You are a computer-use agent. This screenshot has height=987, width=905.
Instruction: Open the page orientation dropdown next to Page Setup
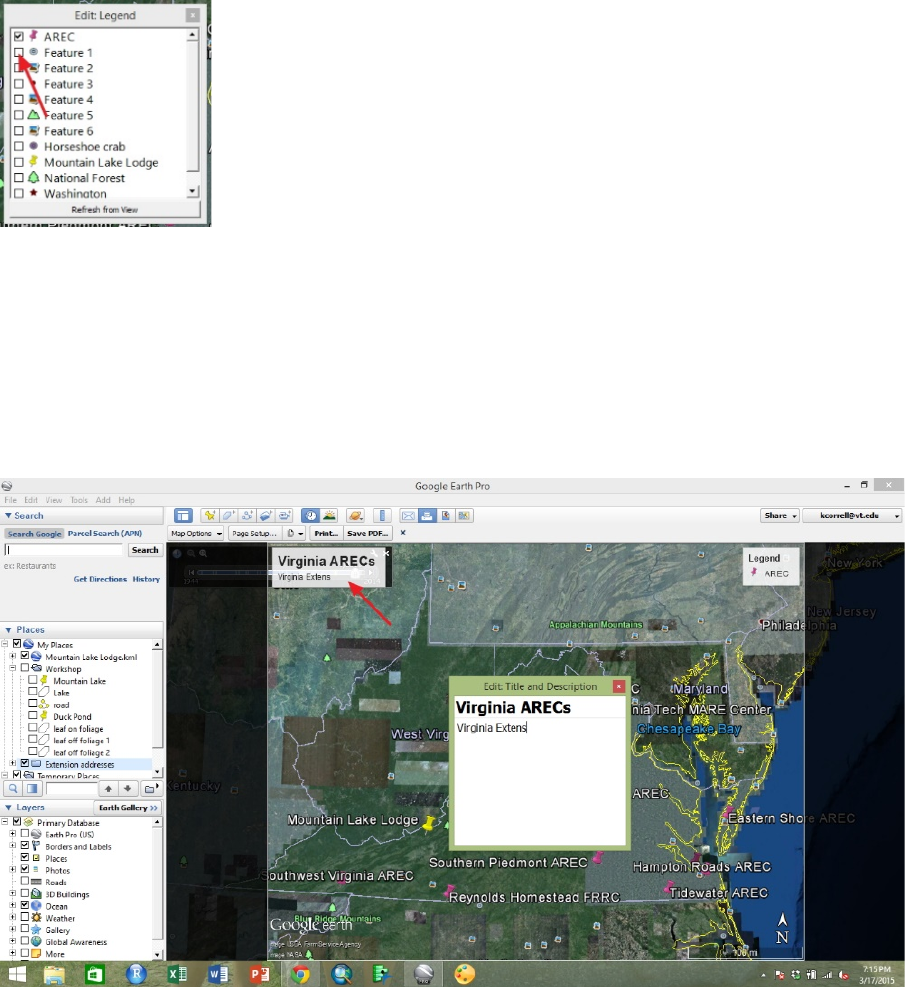coord(295,533)
